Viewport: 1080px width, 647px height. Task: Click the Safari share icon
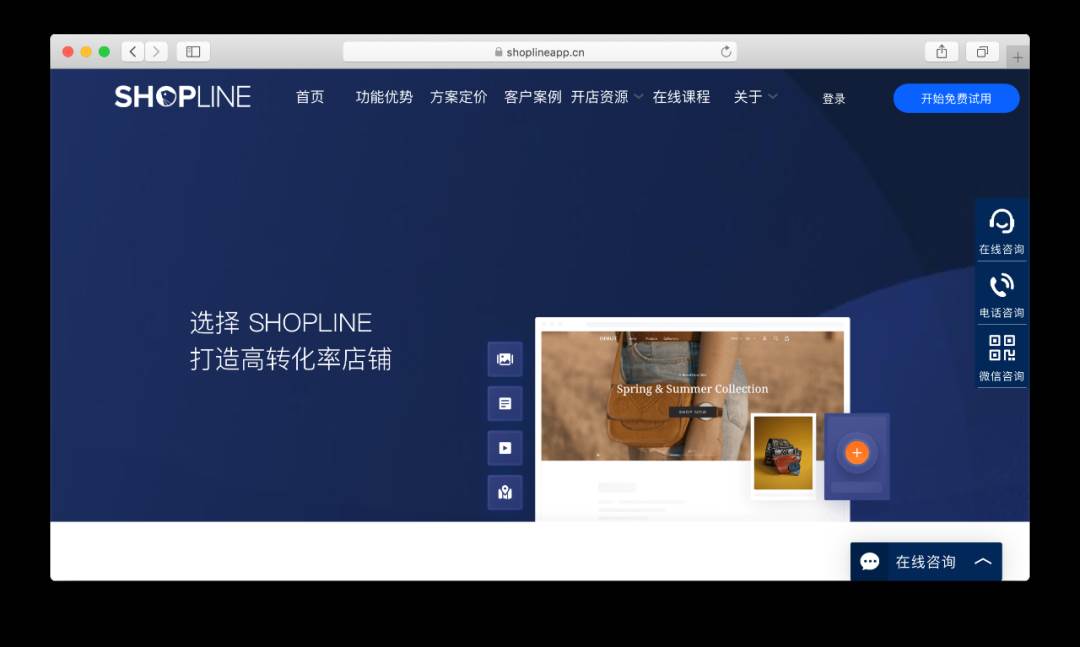[942, 52]
